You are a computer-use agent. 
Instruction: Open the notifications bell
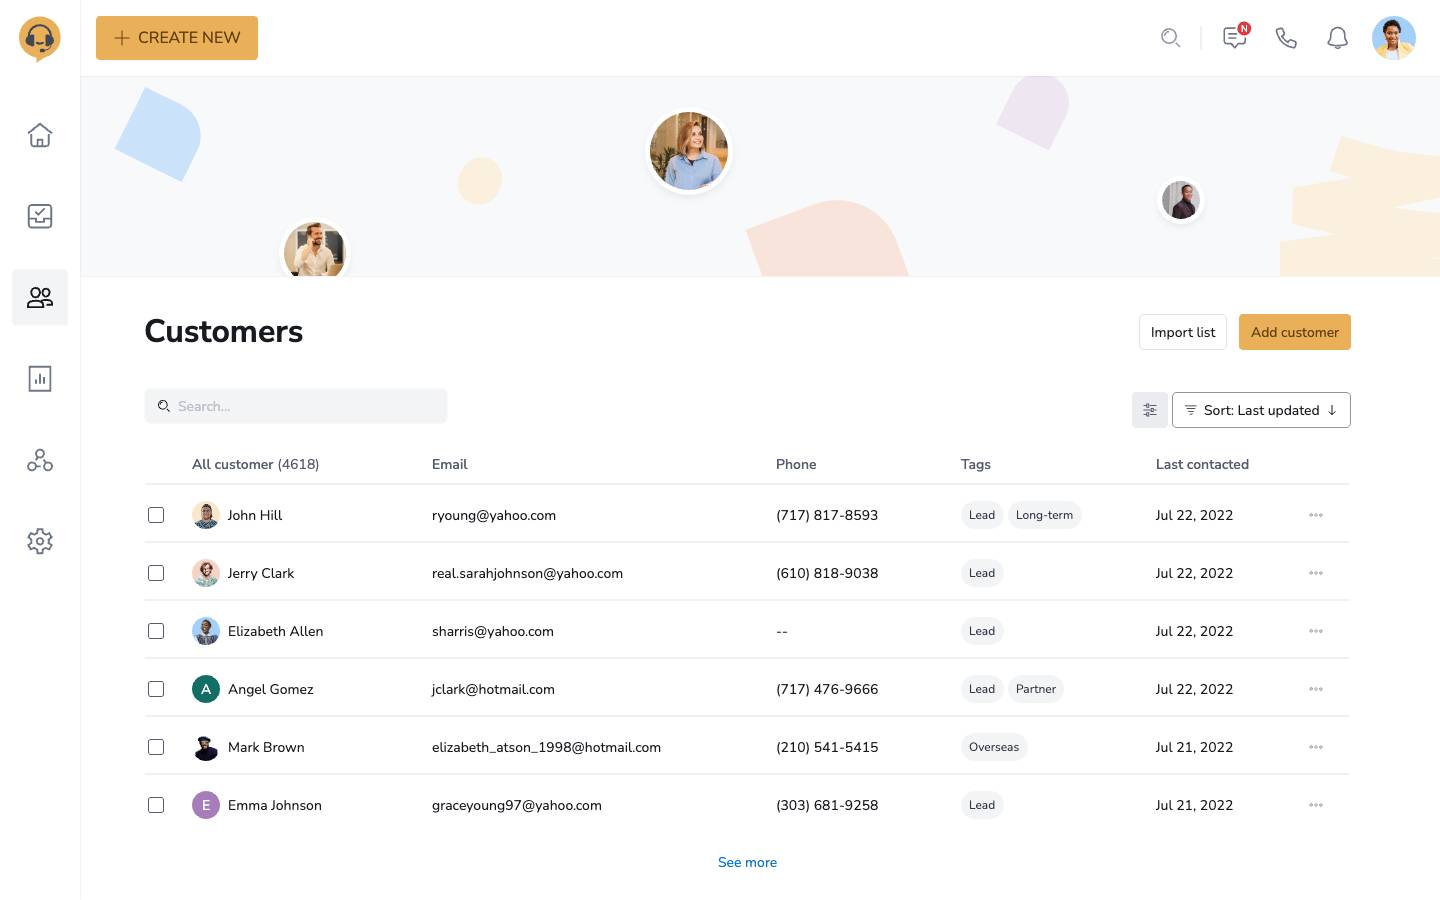coord(1337,38)
